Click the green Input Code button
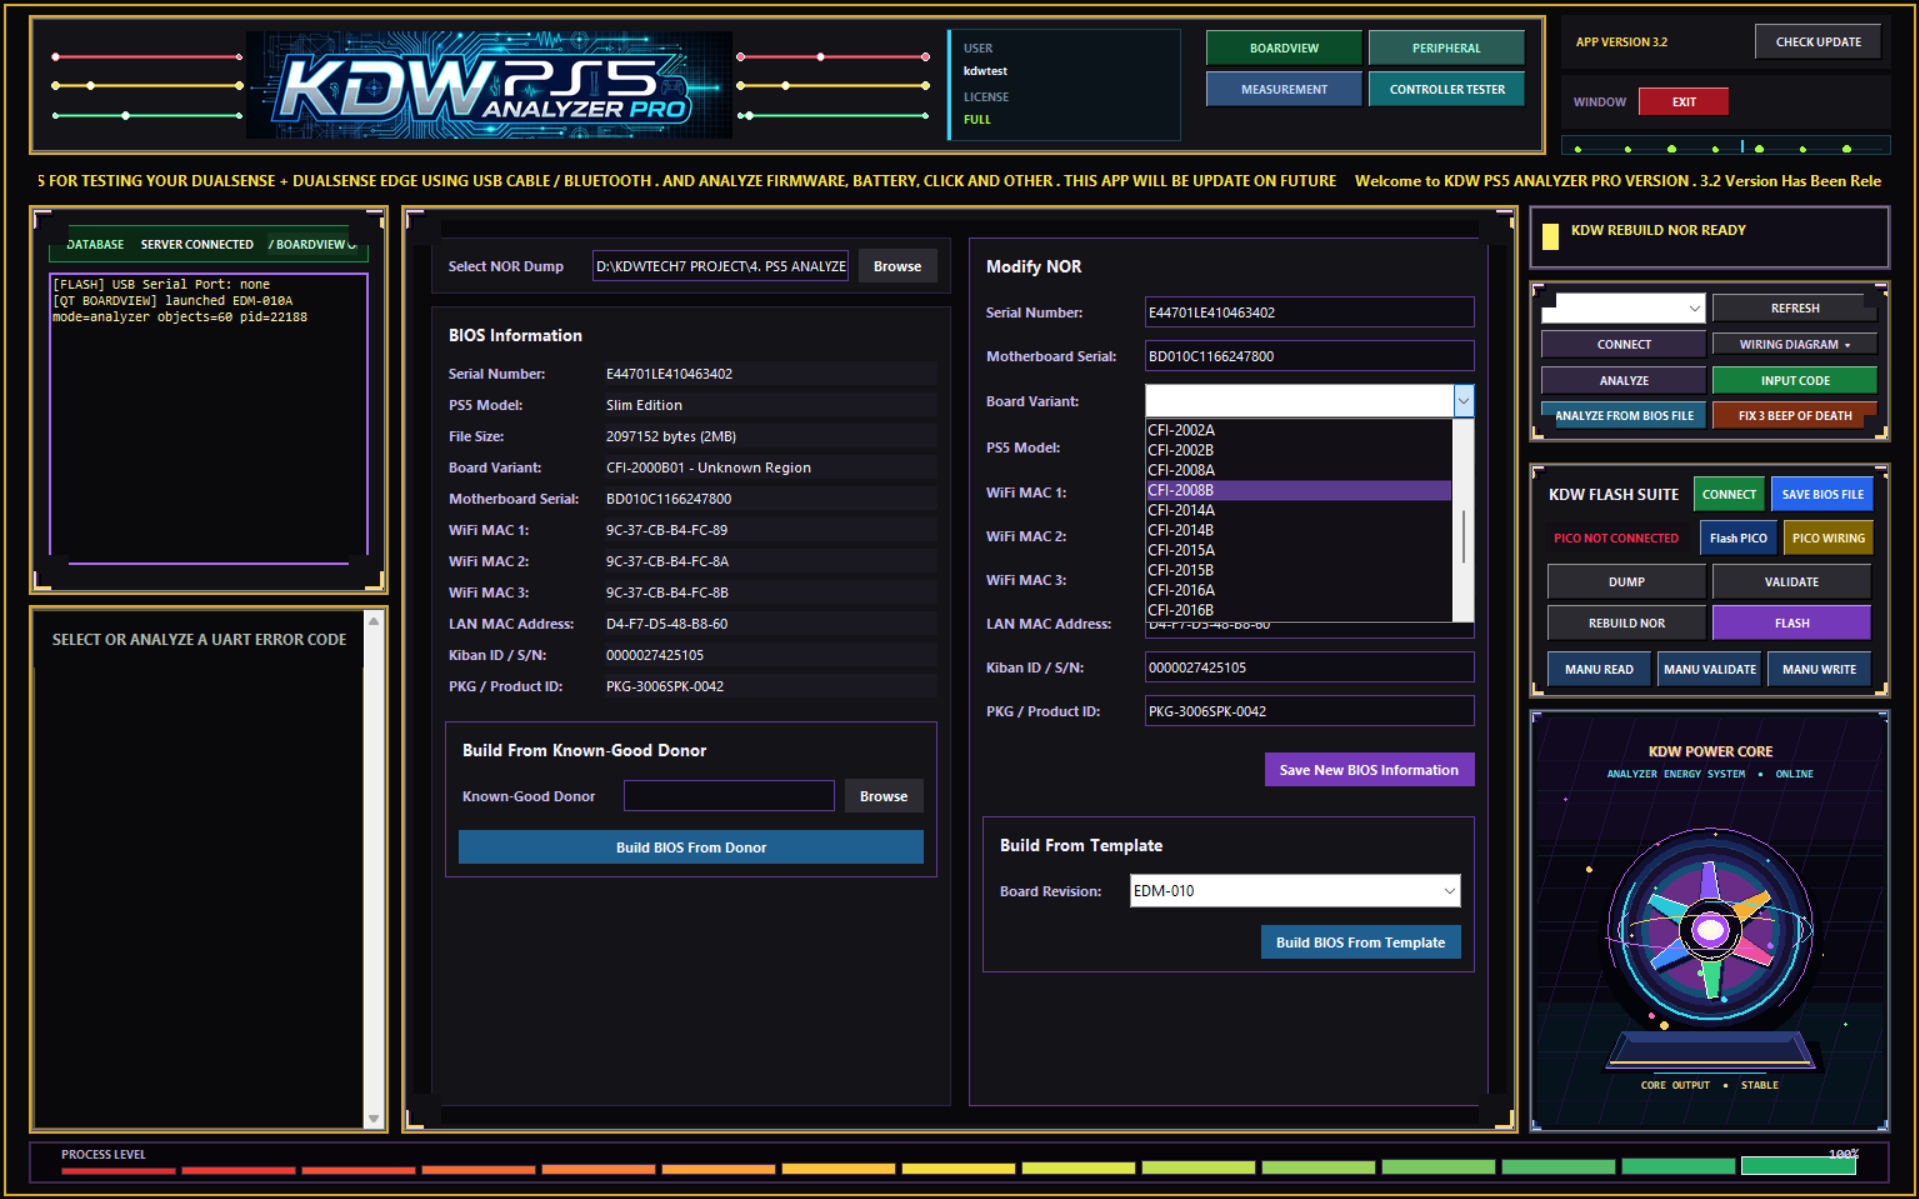Screen dimensions: 1919x1199 click(1794, 380)
